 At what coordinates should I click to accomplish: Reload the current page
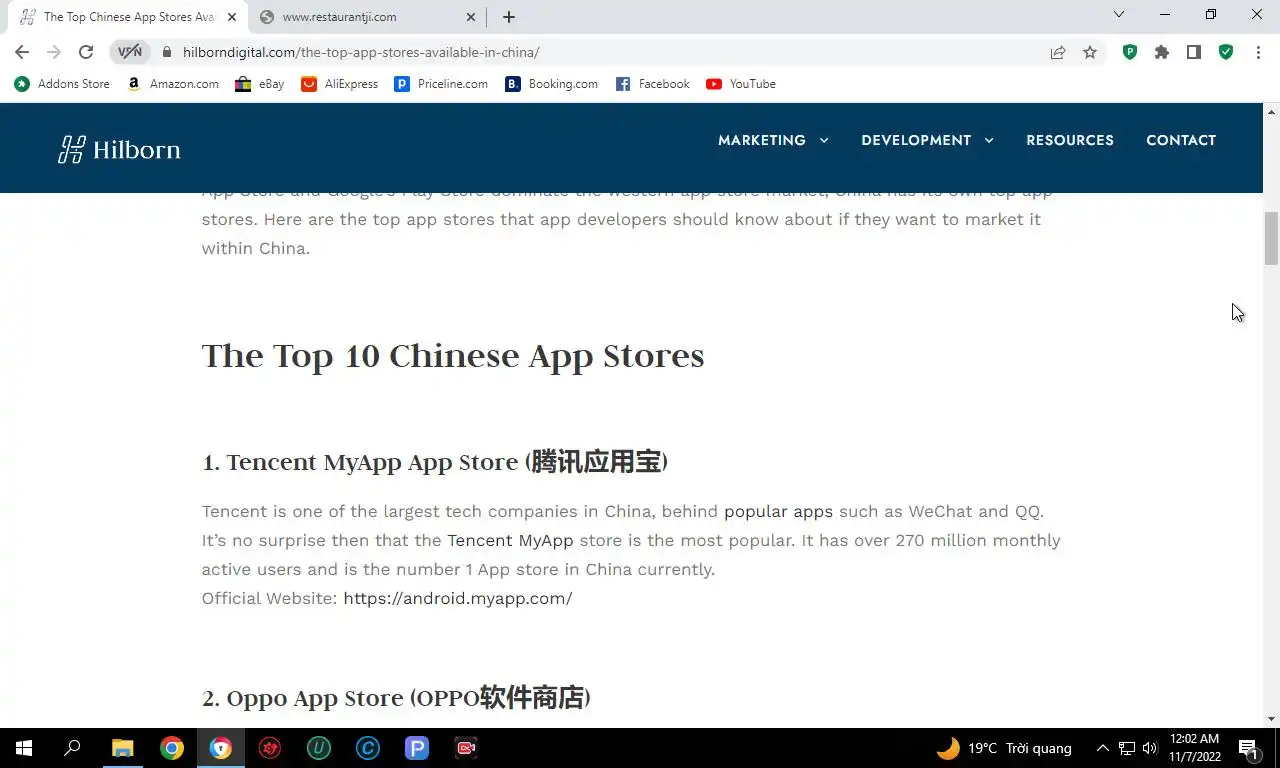tap(86, 52)
